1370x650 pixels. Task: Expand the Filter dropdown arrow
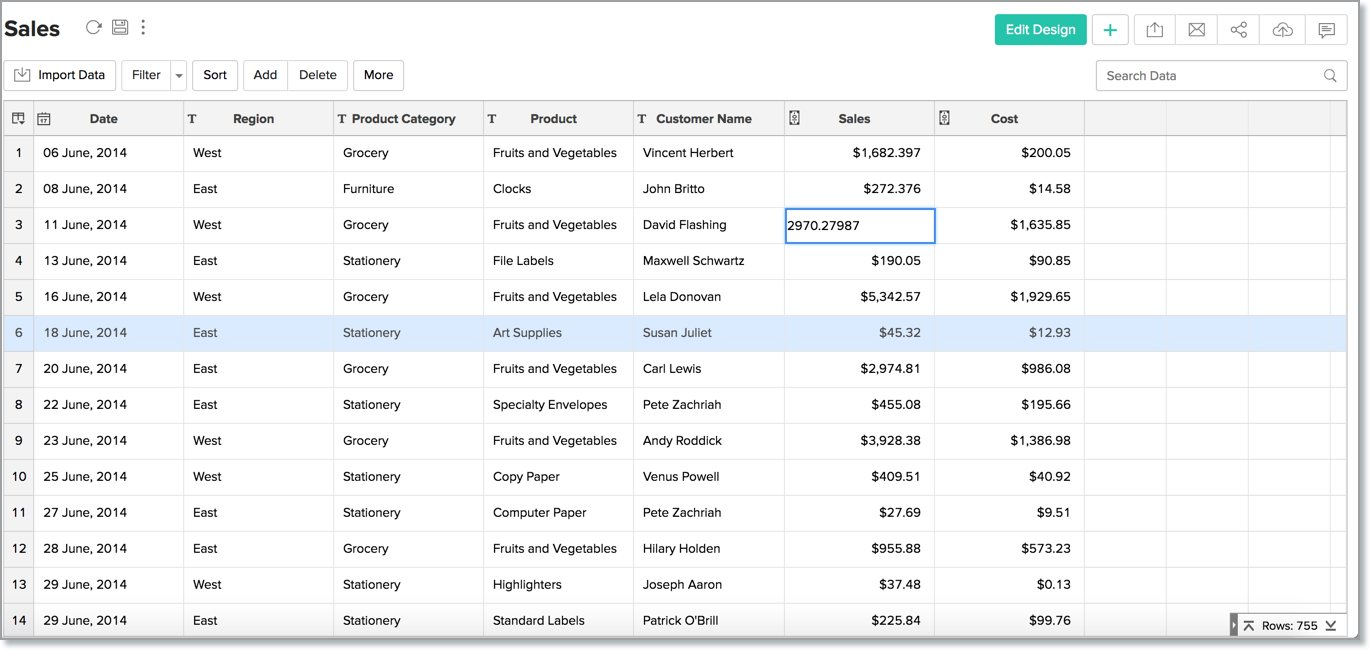pos(179,75)
